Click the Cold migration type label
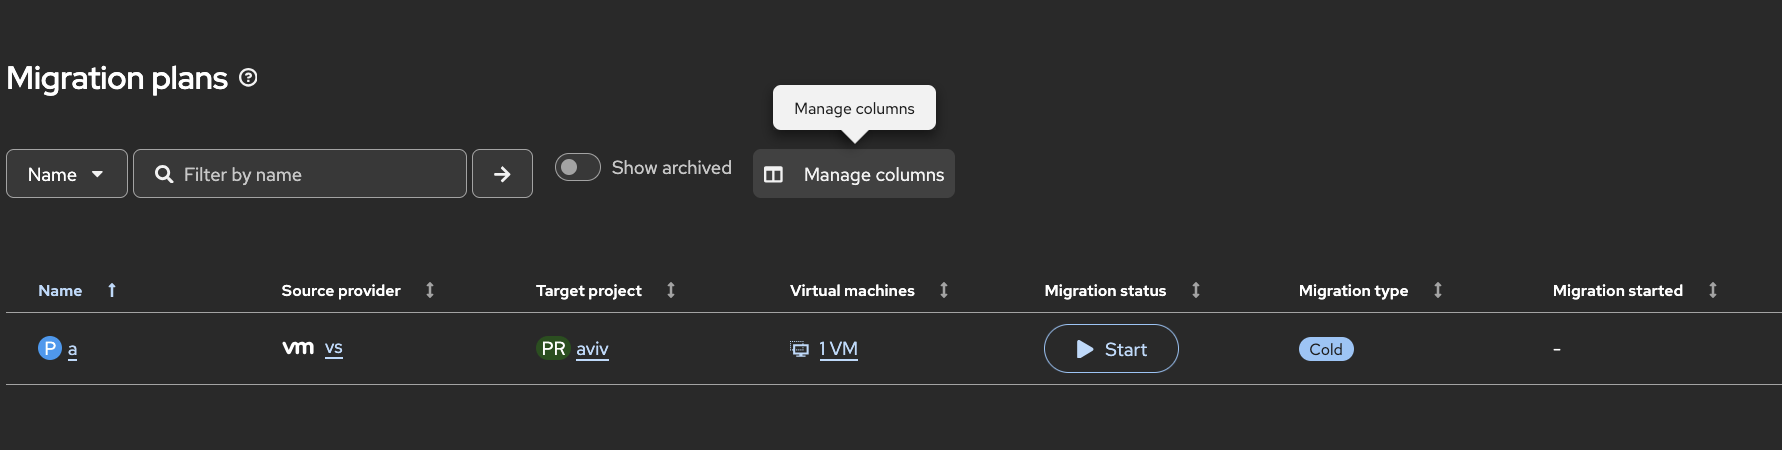The image size is (1782, 450). point(1326,349)
